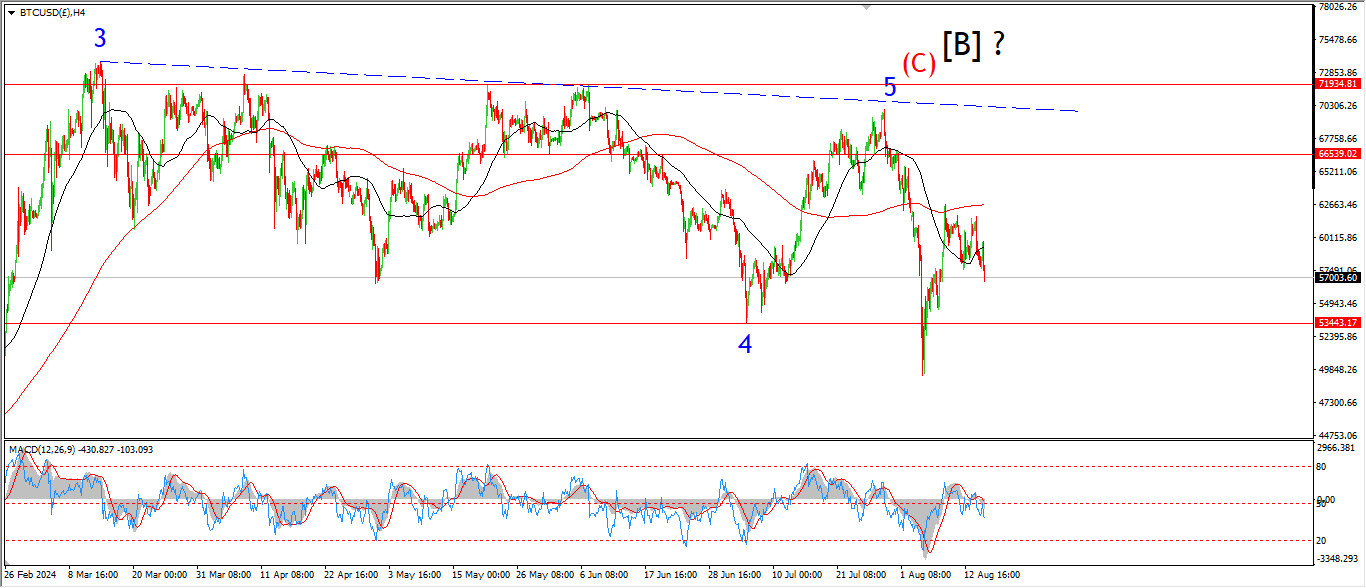
Task: Click the dropdown triangle beside BTCUSD title
Action: (11, 13)
